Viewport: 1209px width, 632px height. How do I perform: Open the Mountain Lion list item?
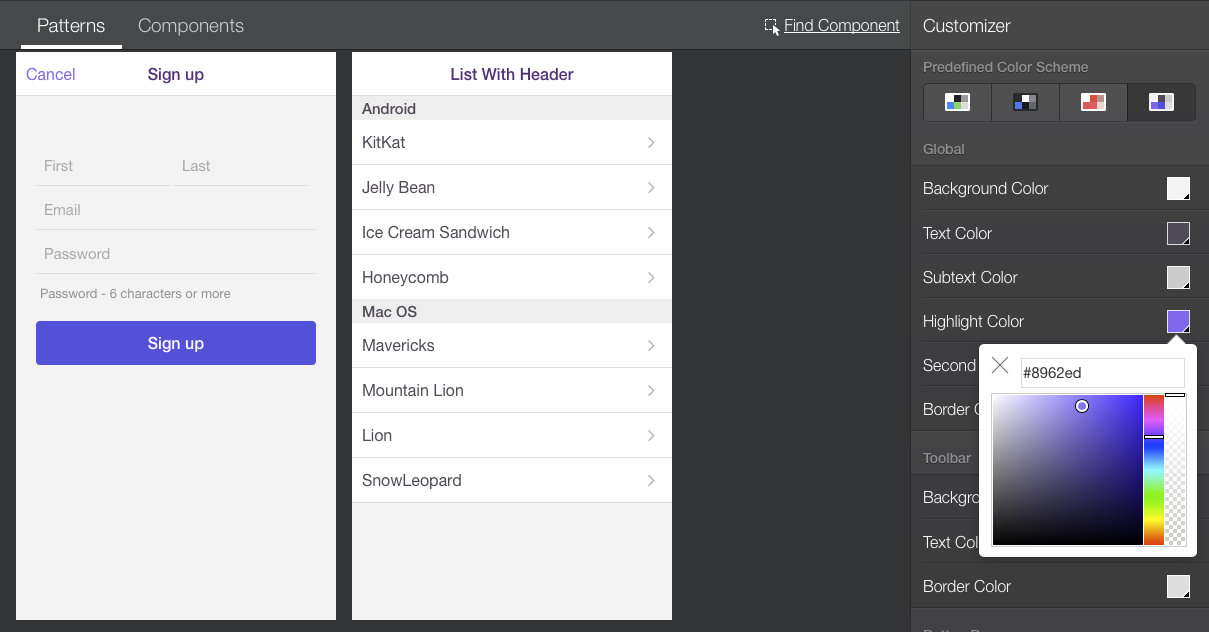pyautogui.click(x=511, y=391)
